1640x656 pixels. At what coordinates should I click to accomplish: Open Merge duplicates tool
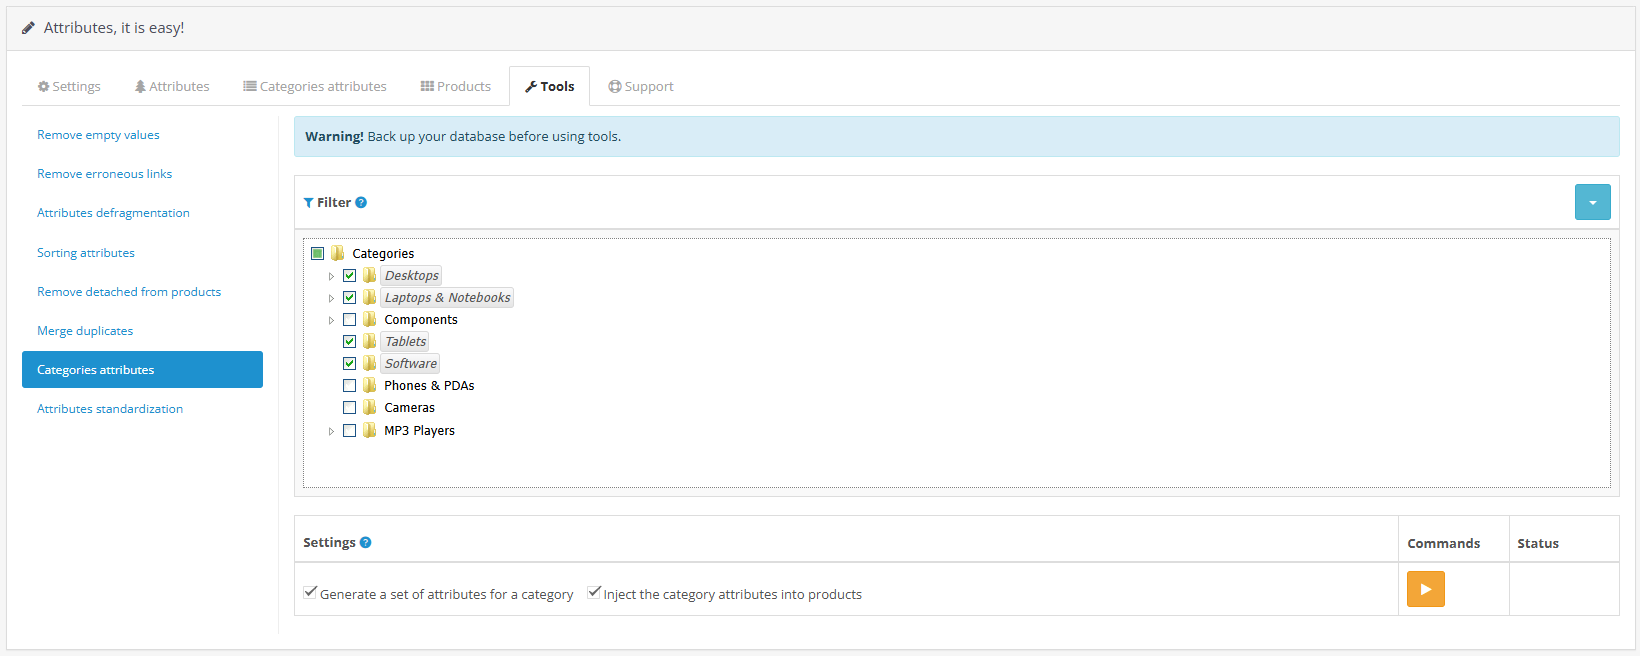85,331
